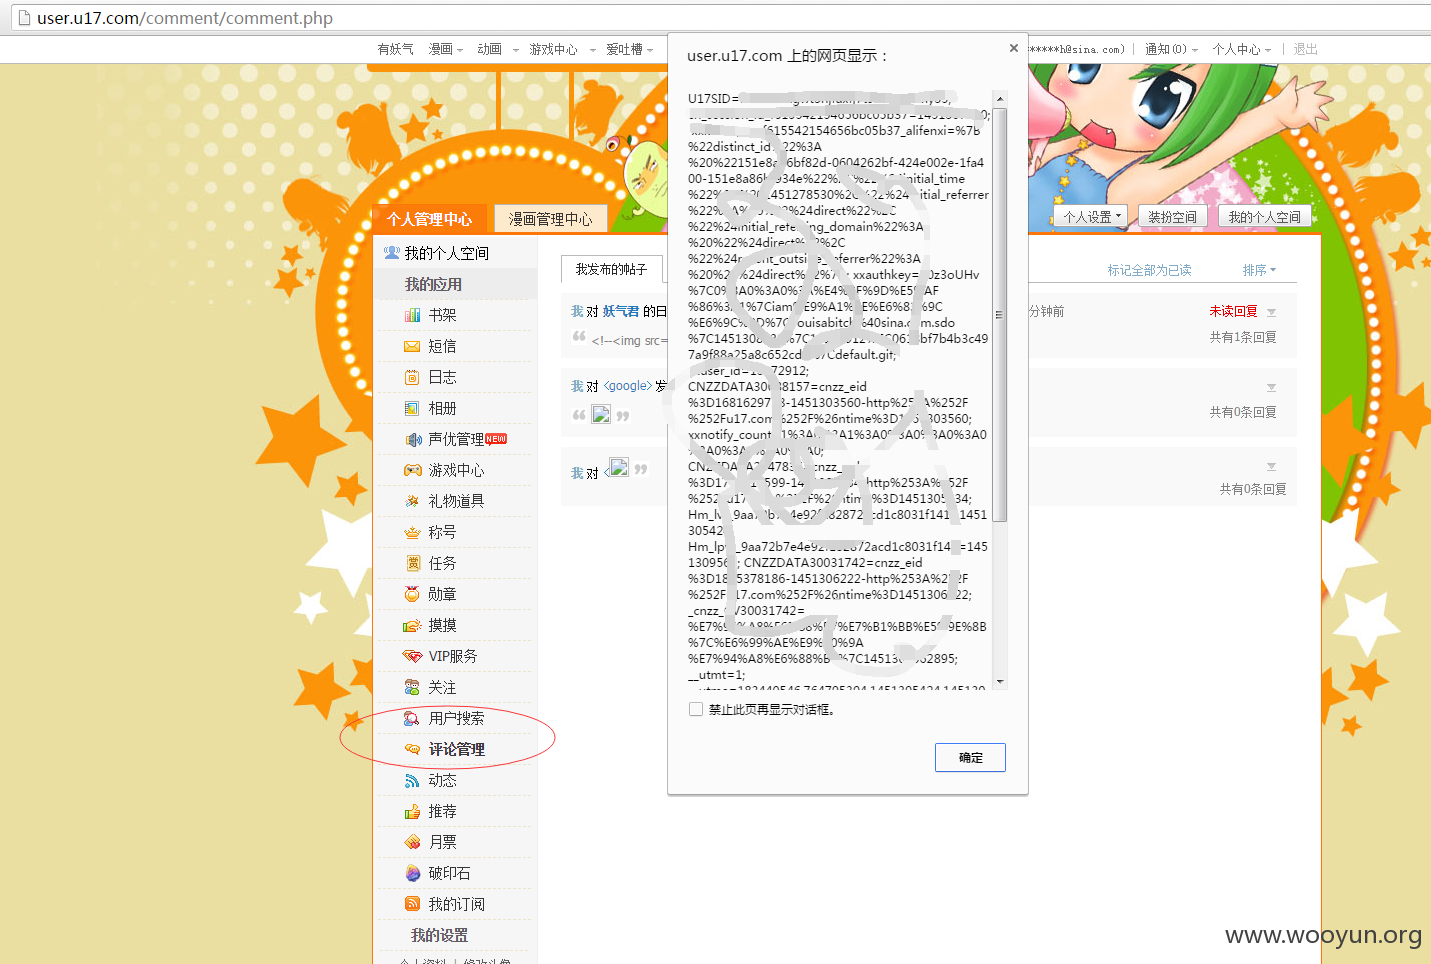This screenshot has width=1431, height=964.
Task: Click page icon in address bar
Action: tap(25, 18)
